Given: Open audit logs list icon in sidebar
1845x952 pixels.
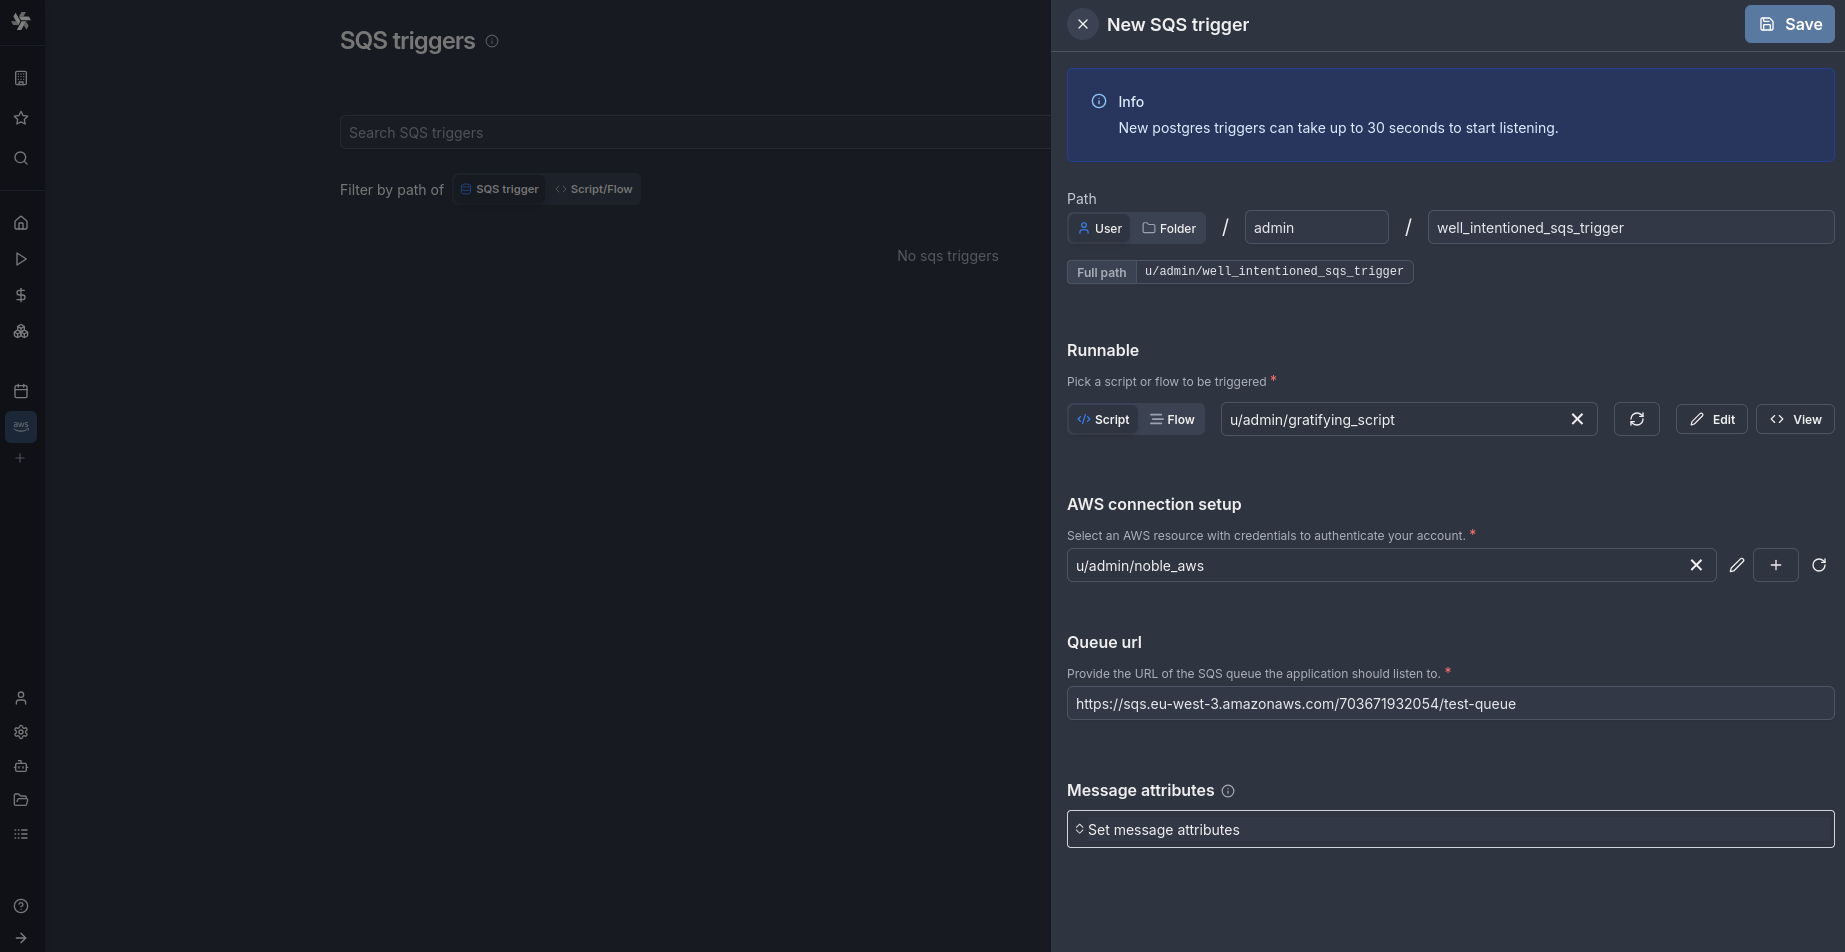Looking at the screenshot, I should [21, 834].
